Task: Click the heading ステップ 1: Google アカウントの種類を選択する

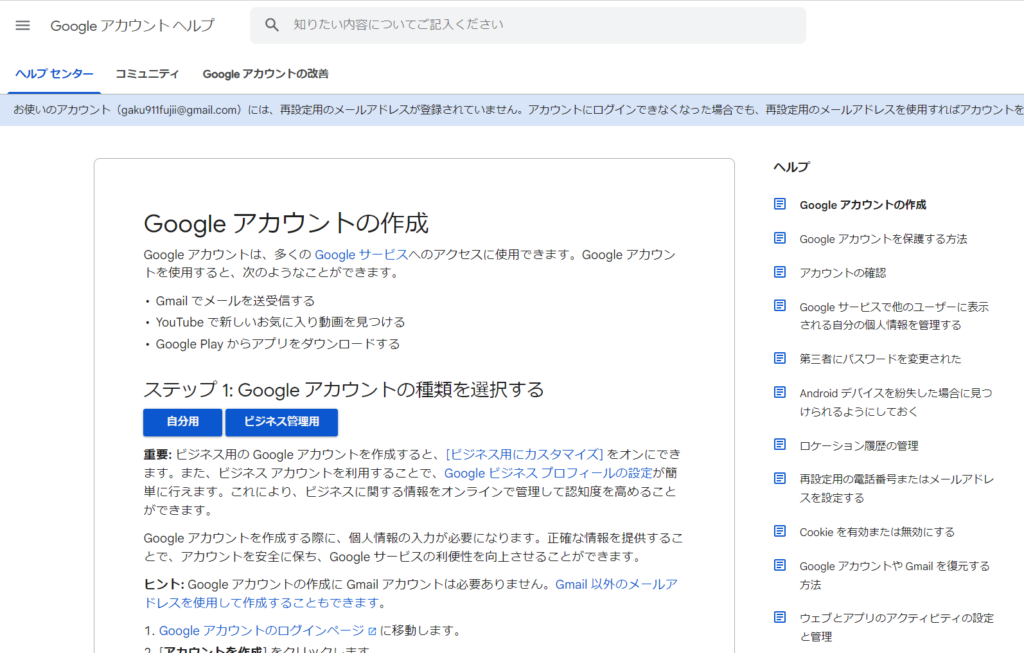Action: point(344,390)
